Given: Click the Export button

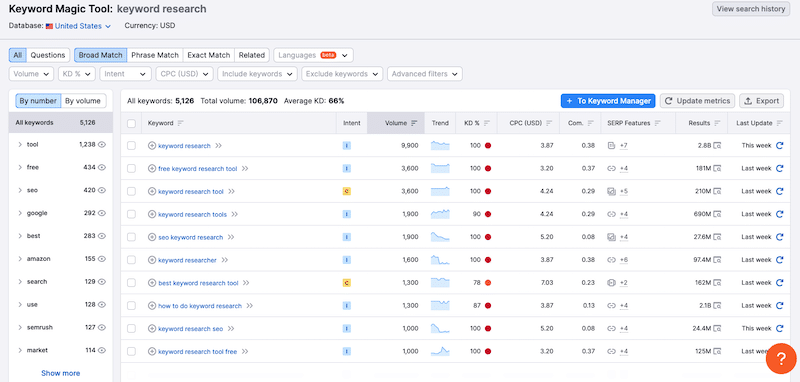Looking at the screenshot, I should click(x=762, y=101).
